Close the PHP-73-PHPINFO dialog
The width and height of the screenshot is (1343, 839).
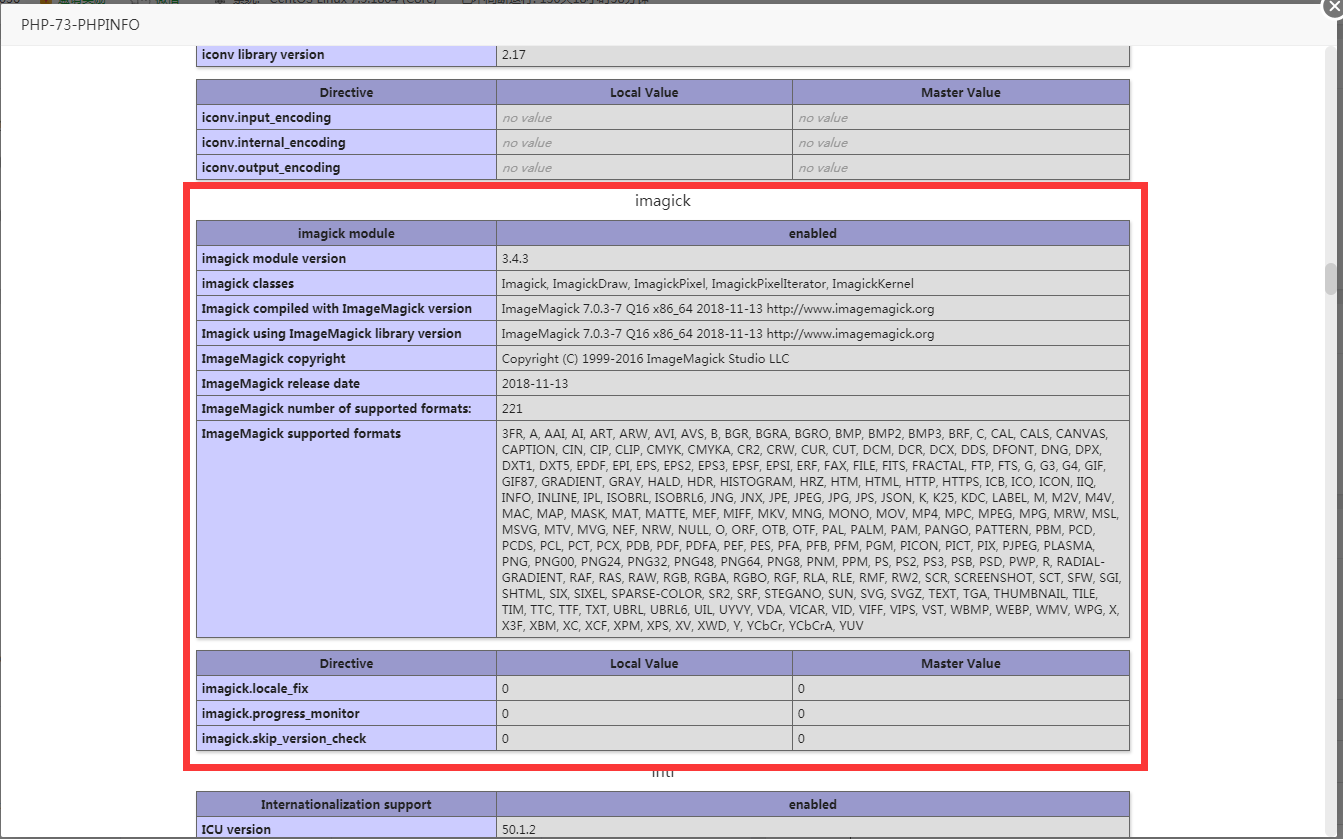(1333, 6)
